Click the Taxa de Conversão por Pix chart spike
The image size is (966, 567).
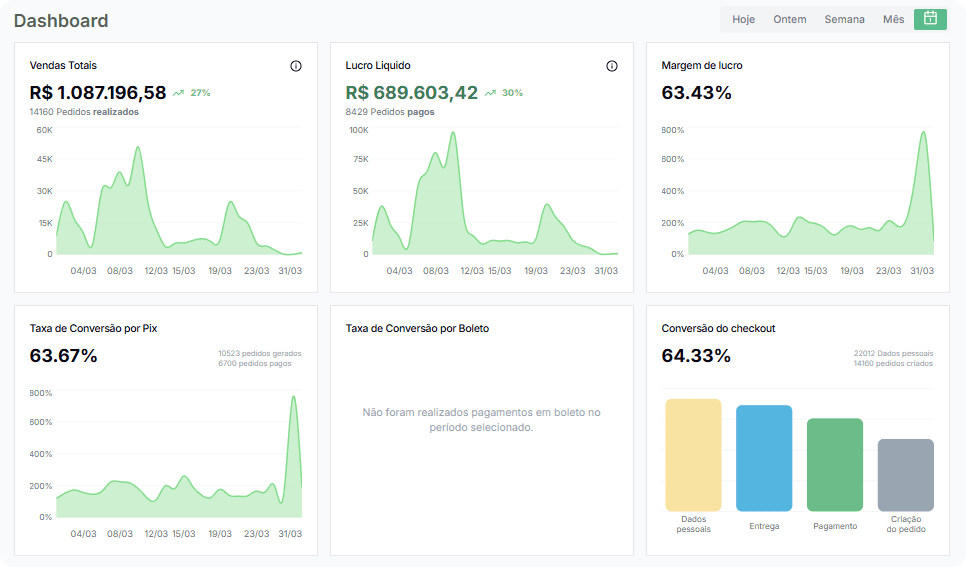pyautogui.click(x=294, y=397)
